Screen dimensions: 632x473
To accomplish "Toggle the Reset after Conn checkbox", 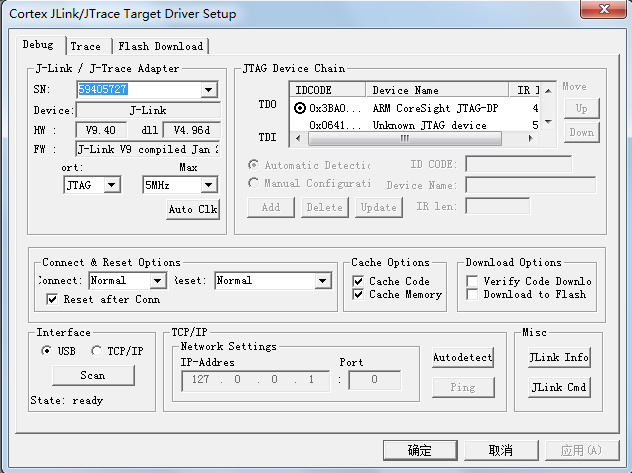I will pyautogui.click(x=52, y=299).
